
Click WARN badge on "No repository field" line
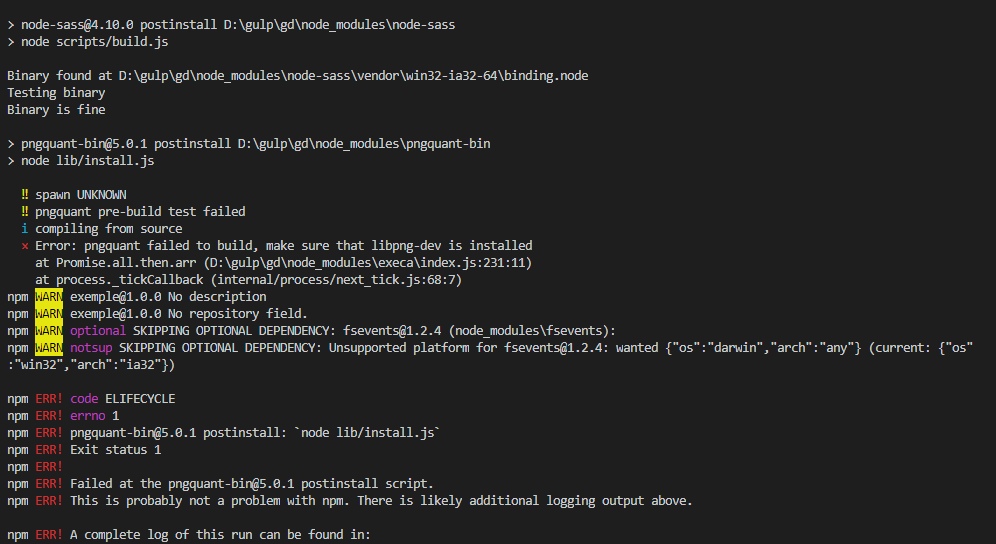pos(48,313)
